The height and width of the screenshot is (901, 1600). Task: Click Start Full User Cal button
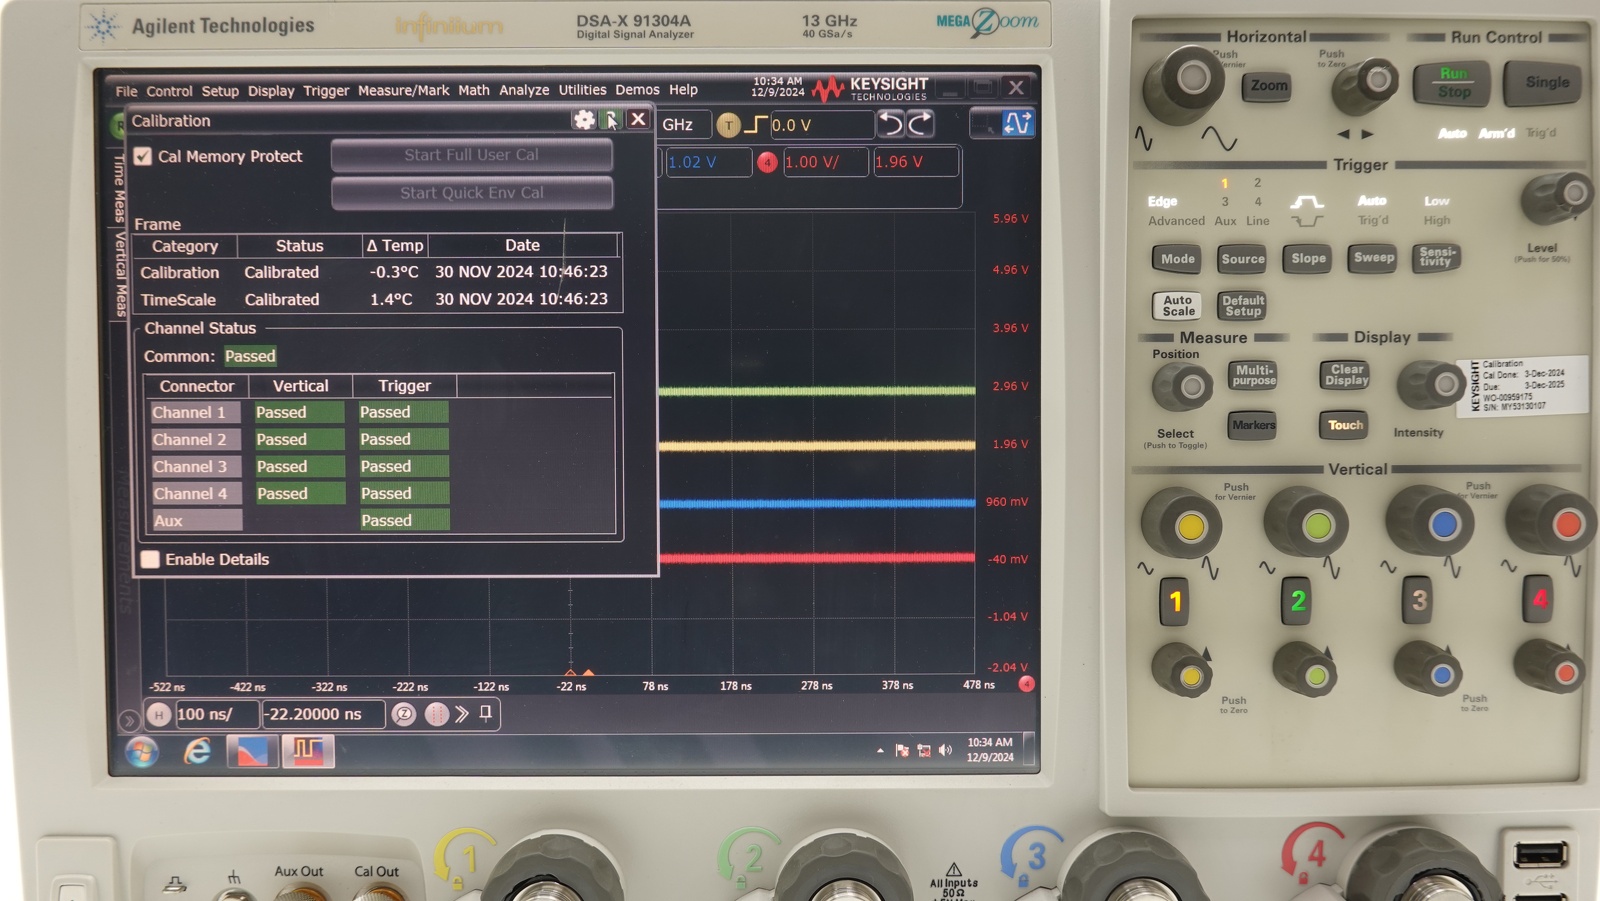(472, 155)
